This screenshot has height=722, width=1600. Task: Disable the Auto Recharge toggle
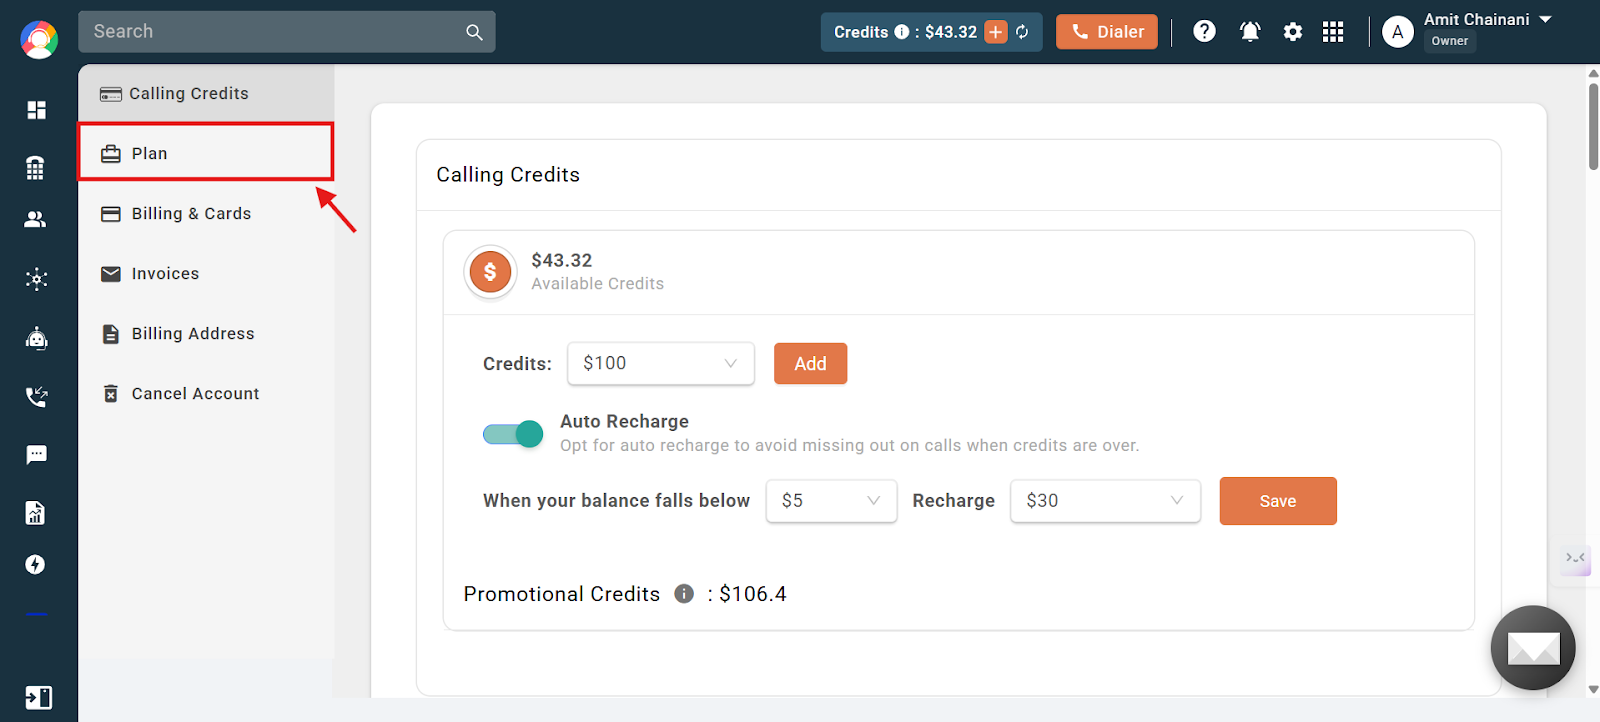click(513, 434)
